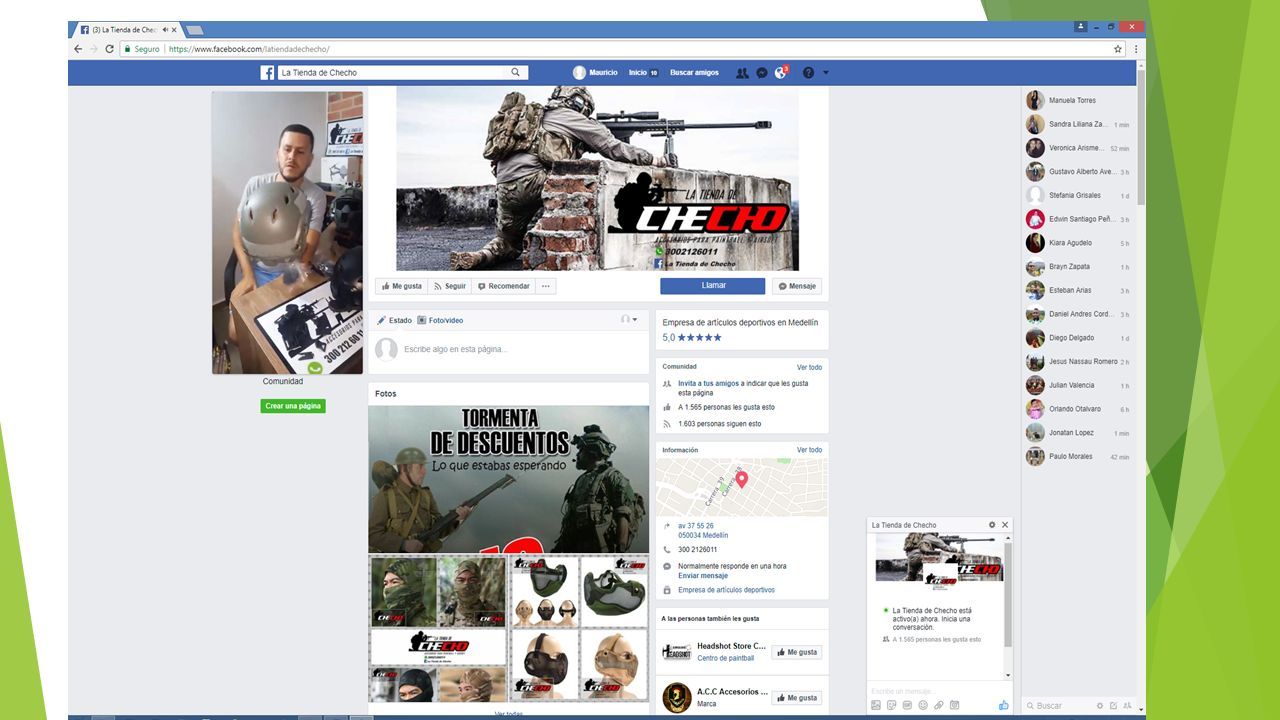Pick an emoji in chat window
Screen dimensions: 1280x720
click(923, 705)
